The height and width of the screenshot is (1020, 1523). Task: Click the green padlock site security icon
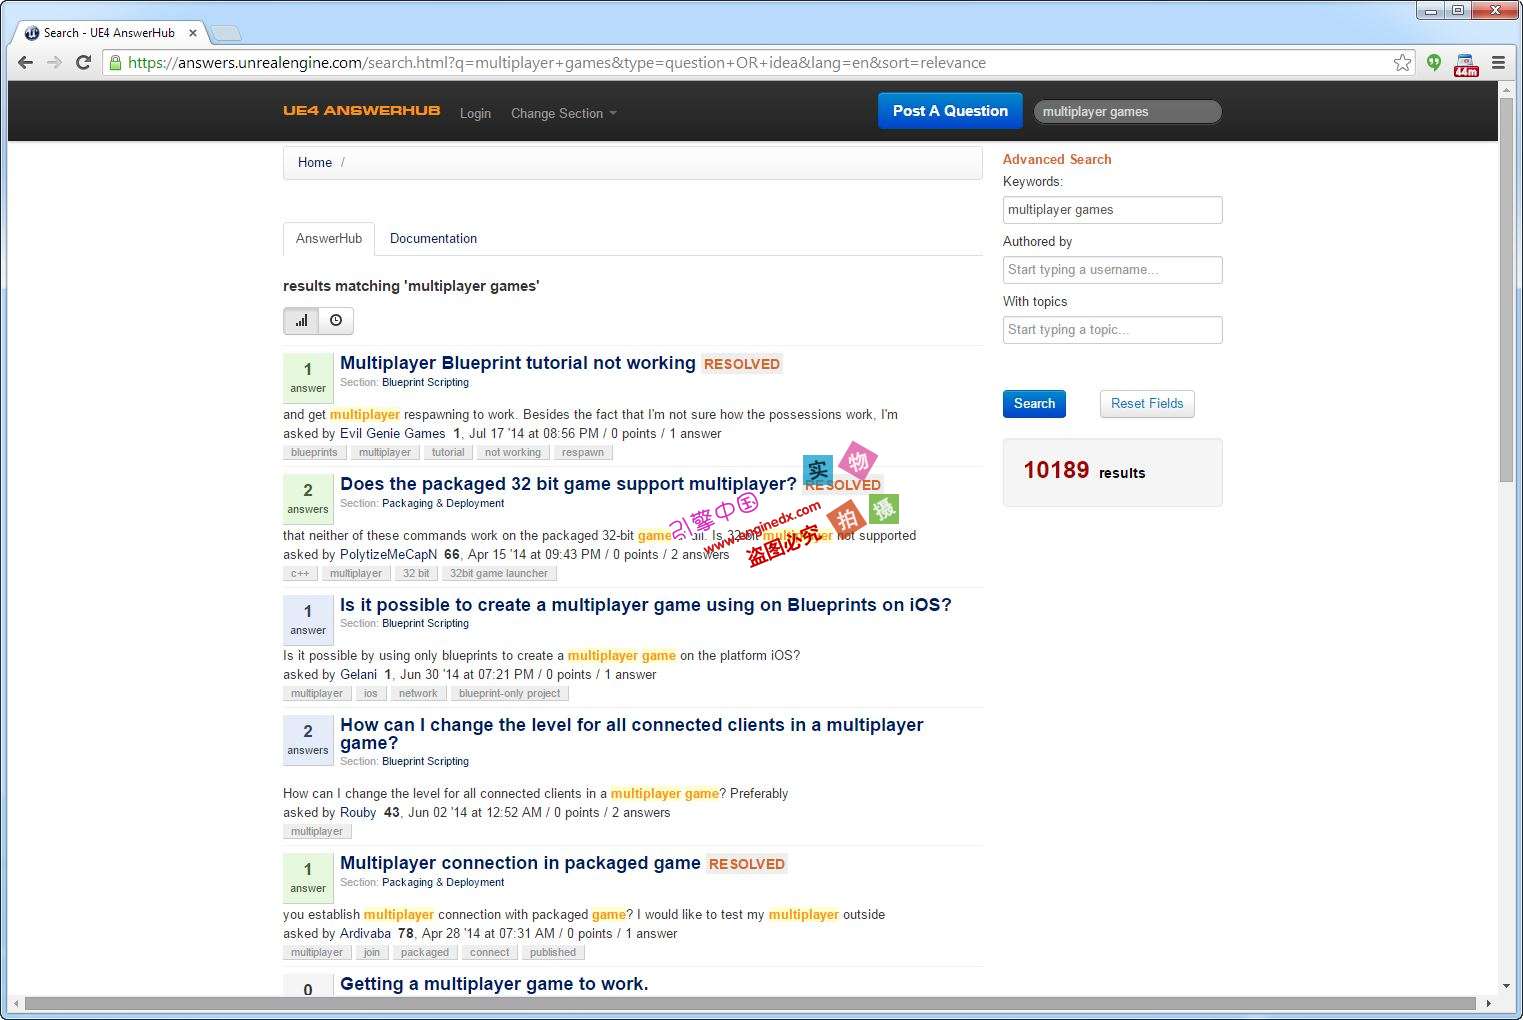[x=115, y=62]
